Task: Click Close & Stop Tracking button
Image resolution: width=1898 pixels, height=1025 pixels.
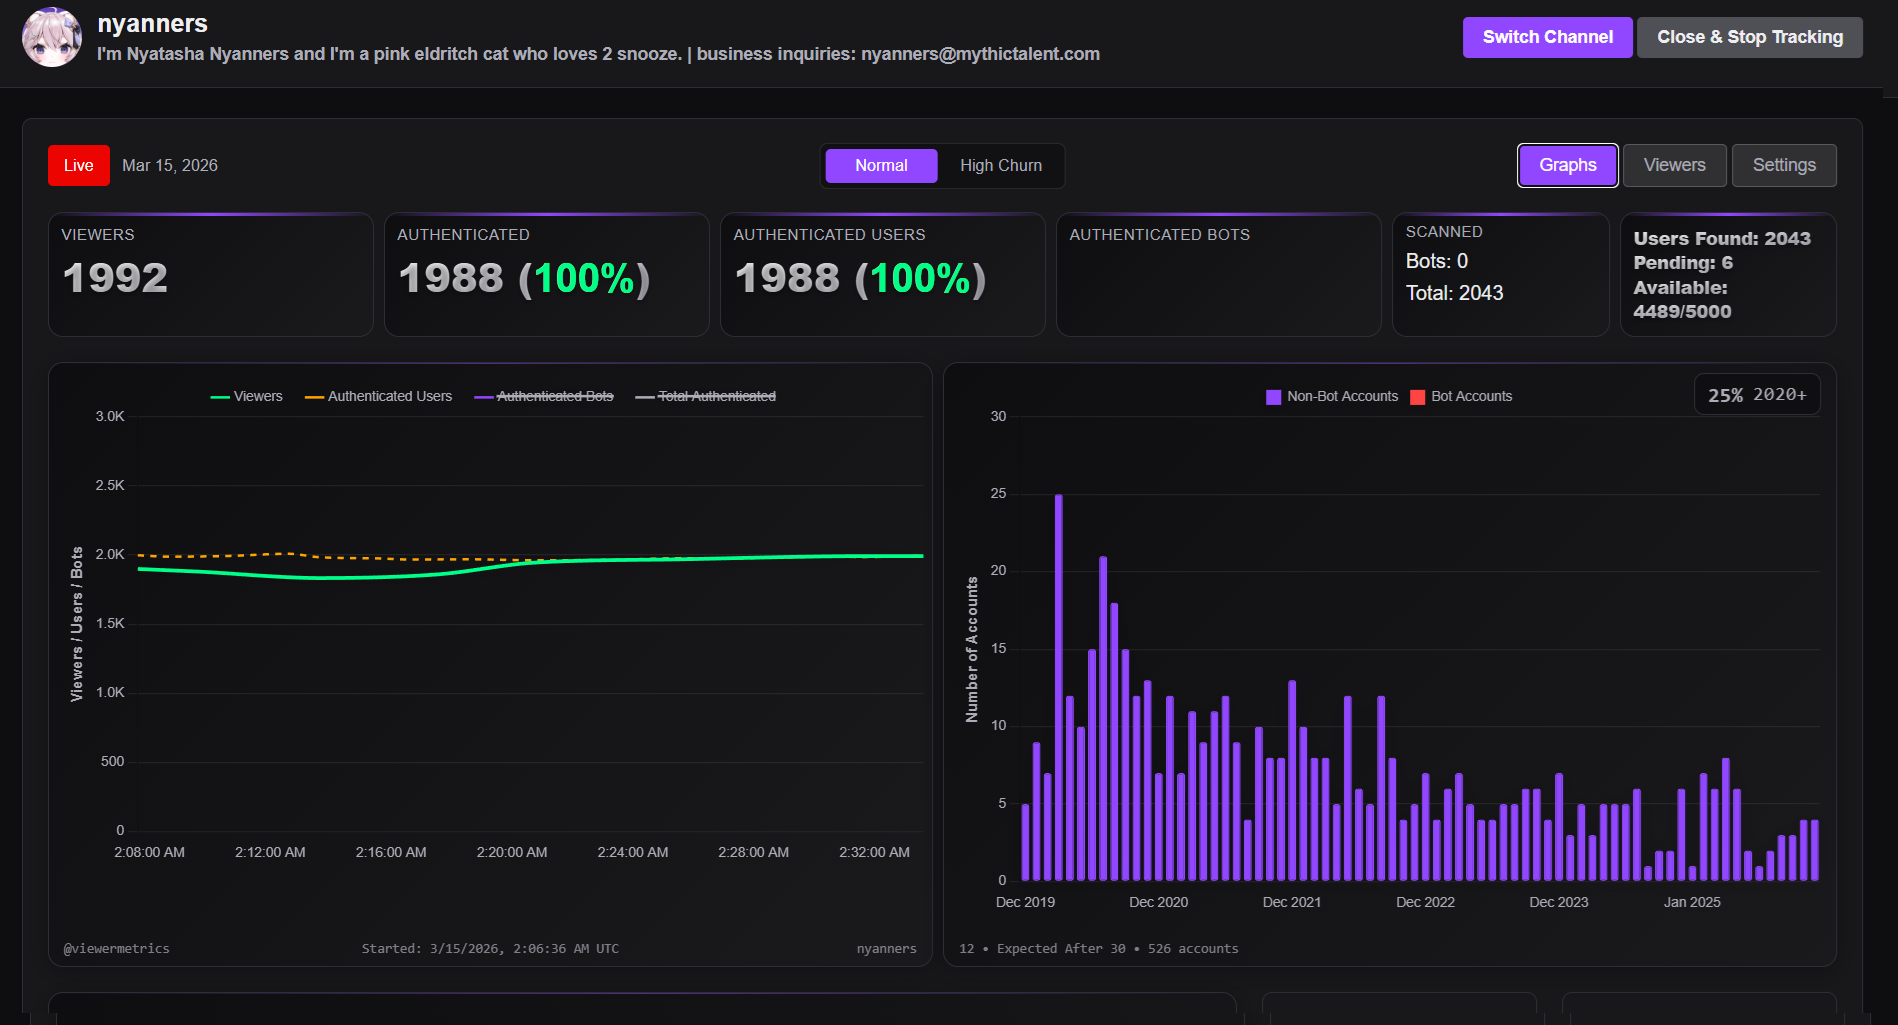Action: [1749, 37]
